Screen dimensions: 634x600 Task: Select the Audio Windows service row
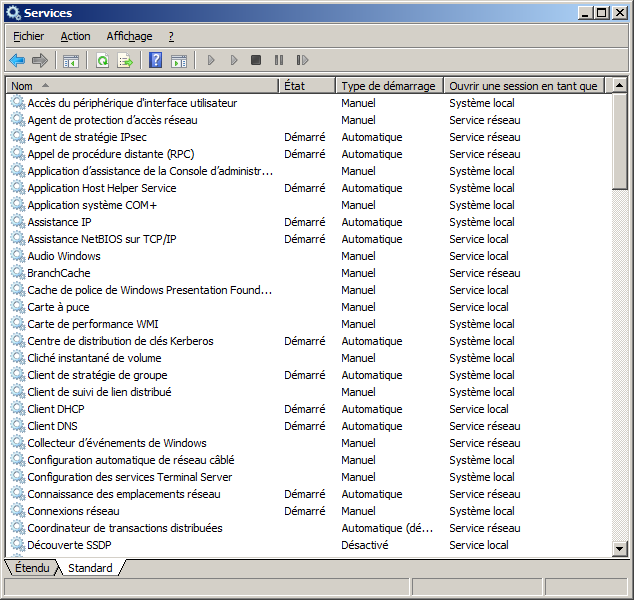(63, 256)
